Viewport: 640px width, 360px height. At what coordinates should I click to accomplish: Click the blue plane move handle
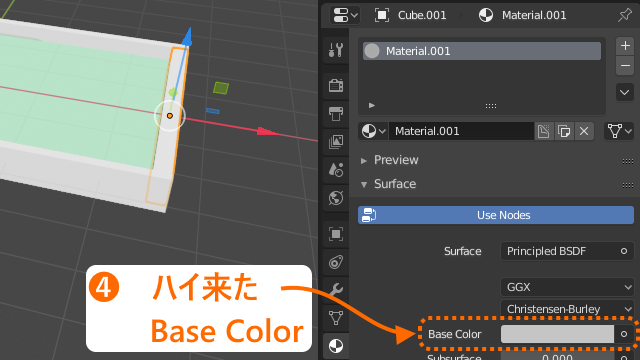click(213, 111)
